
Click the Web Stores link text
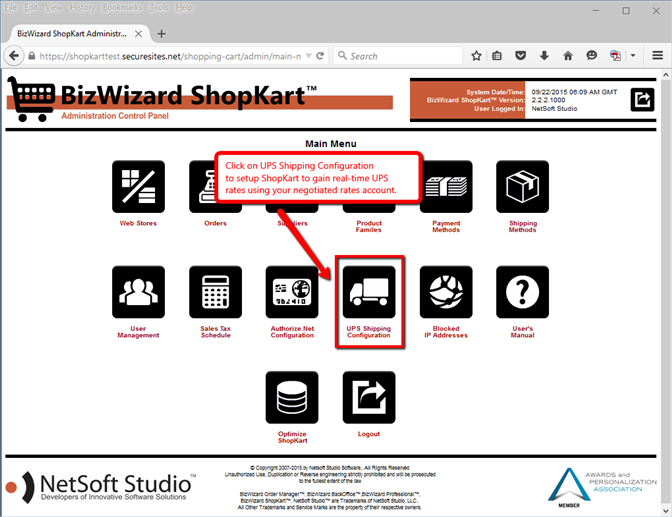(138, 223)
